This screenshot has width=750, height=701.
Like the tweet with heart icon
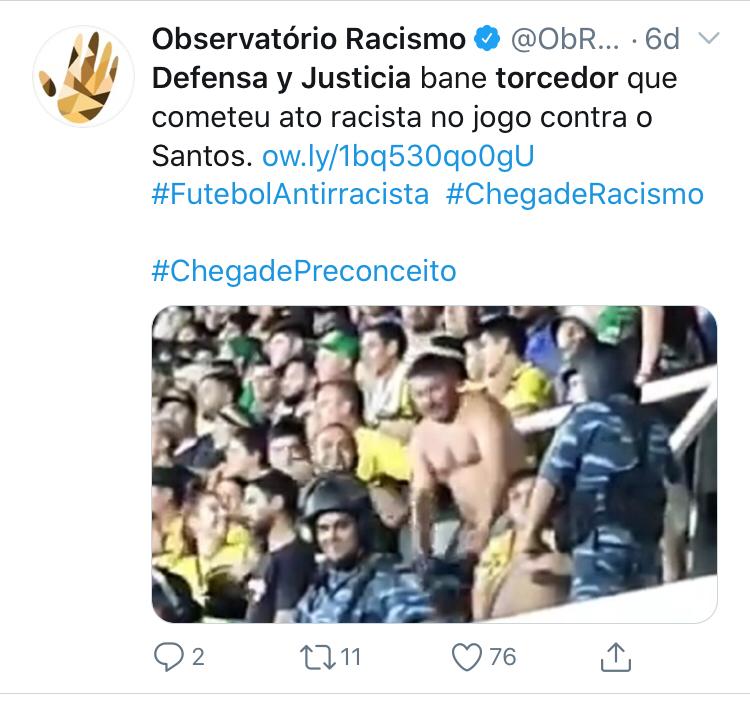click(467, 657)
